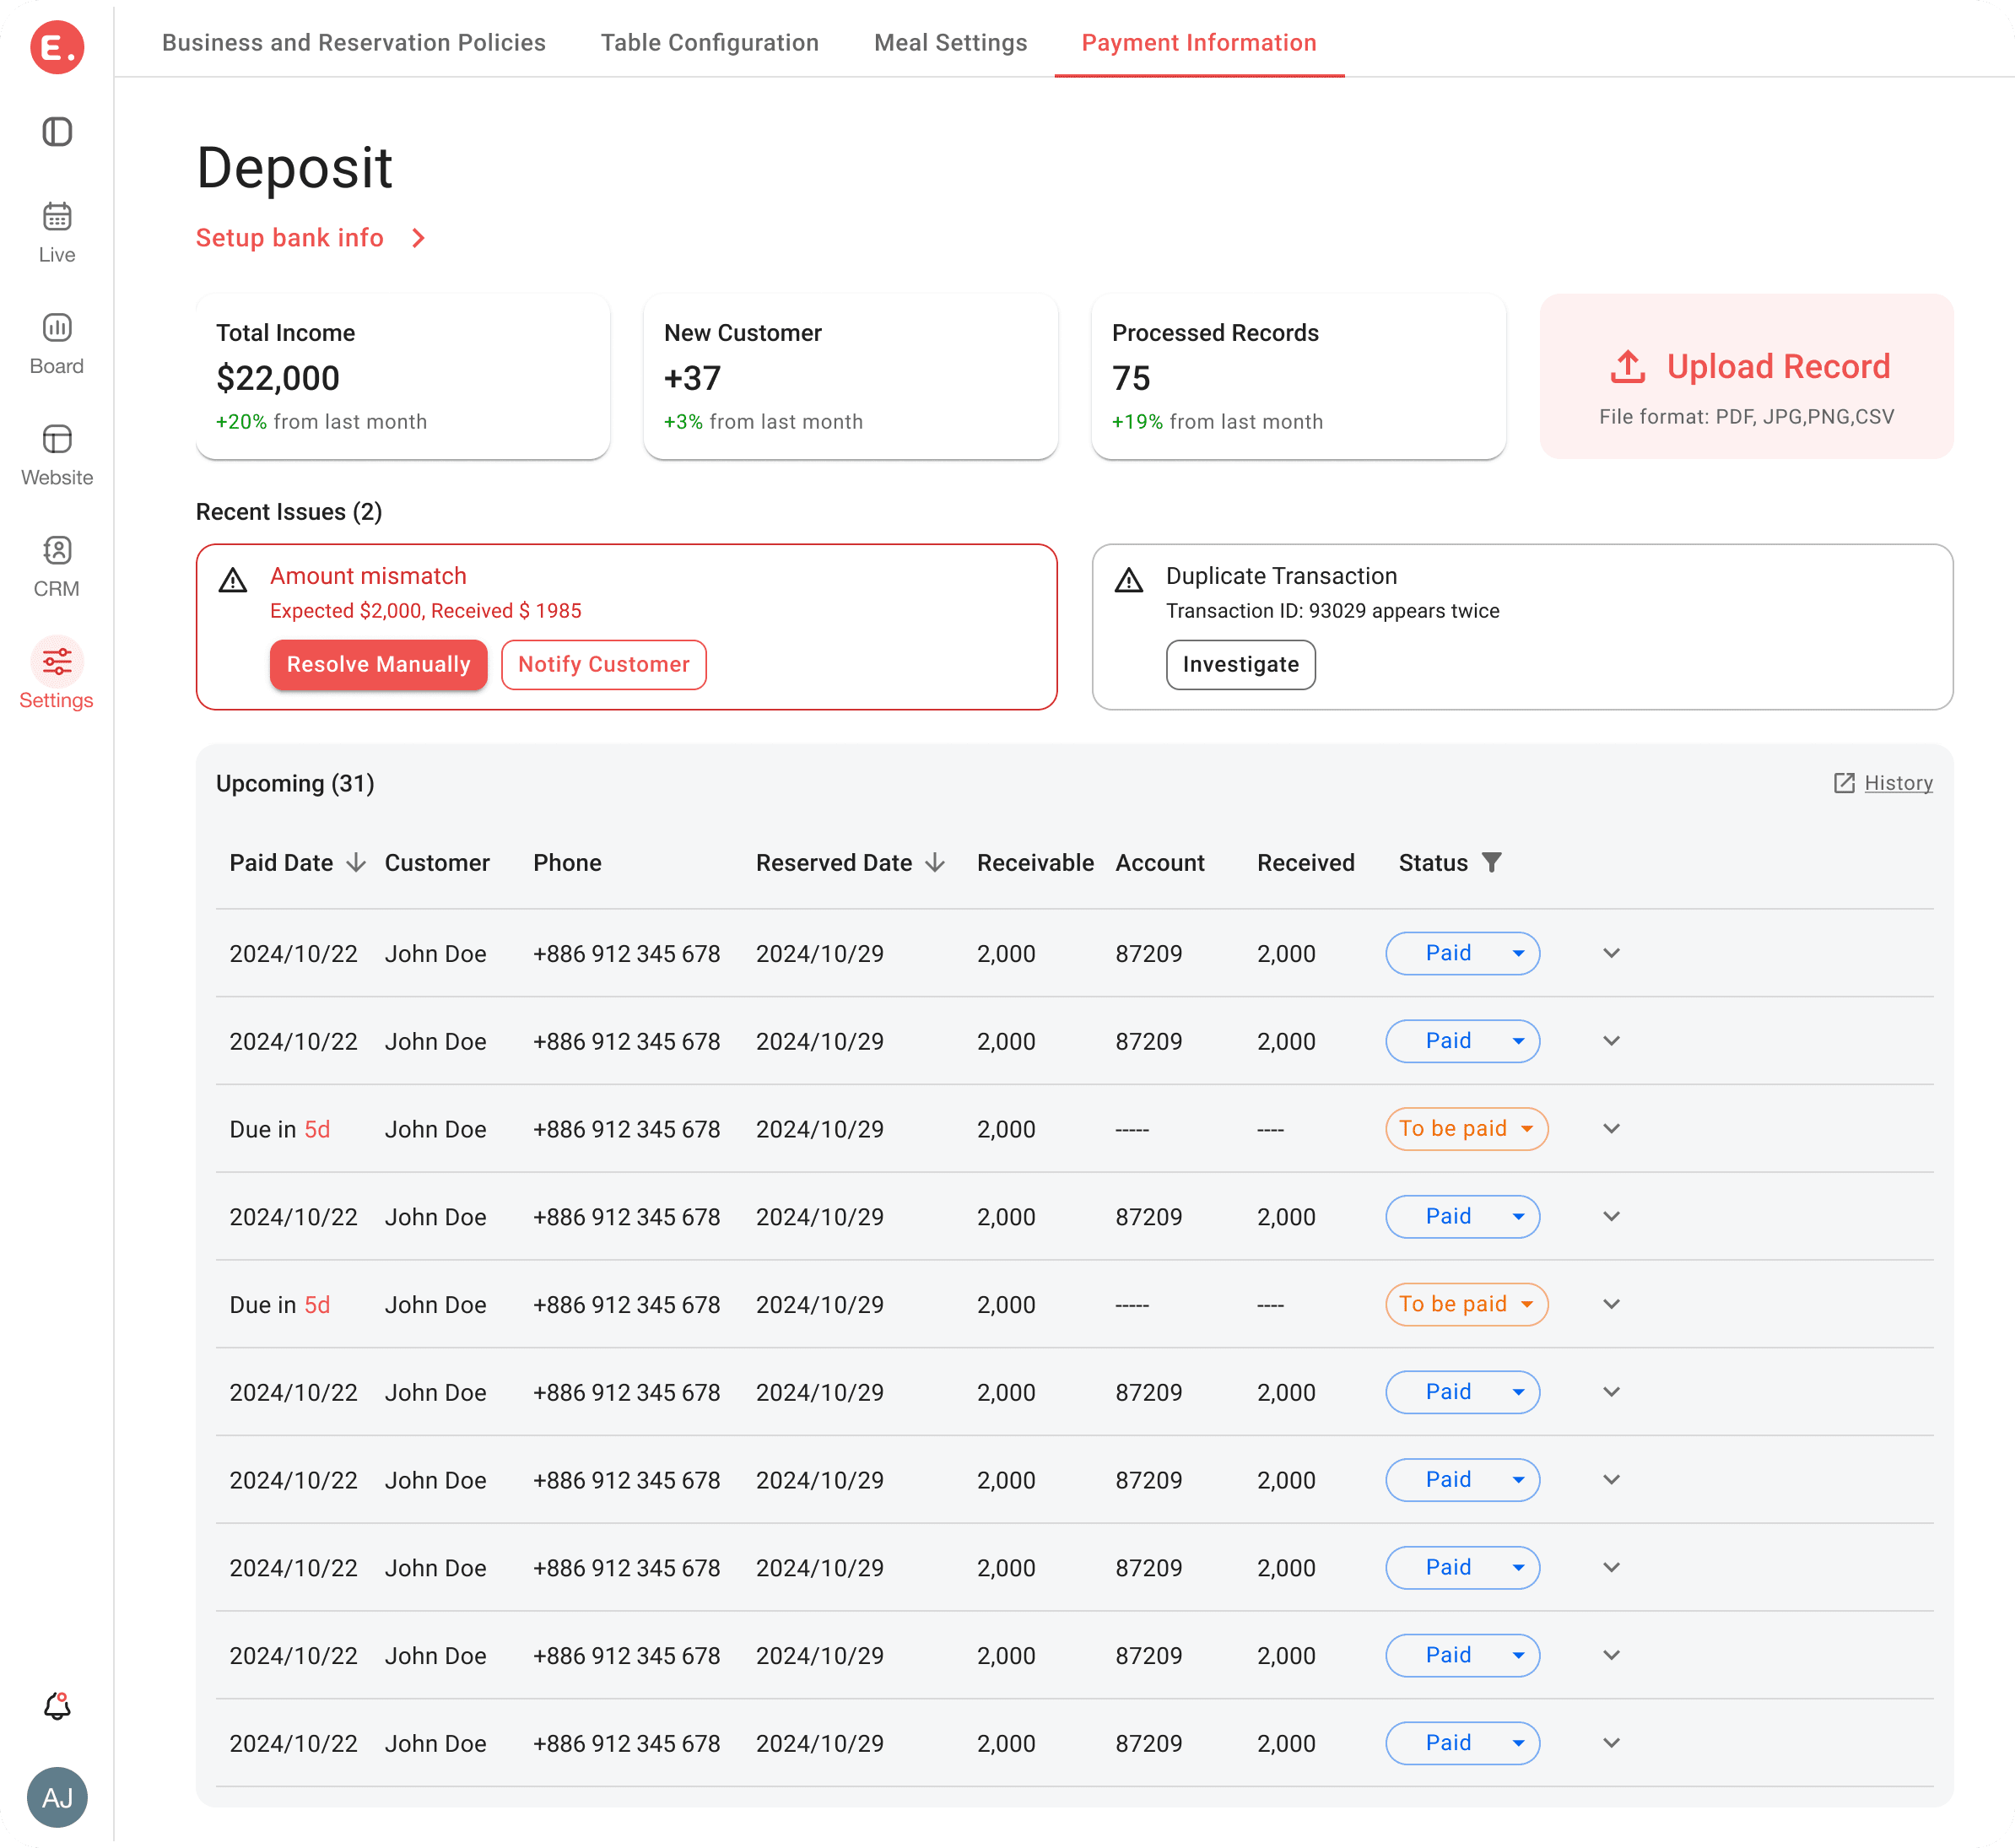Click 'Upcoming (31)' heading
This screenshot has width=2015, height=1848.
295,784
